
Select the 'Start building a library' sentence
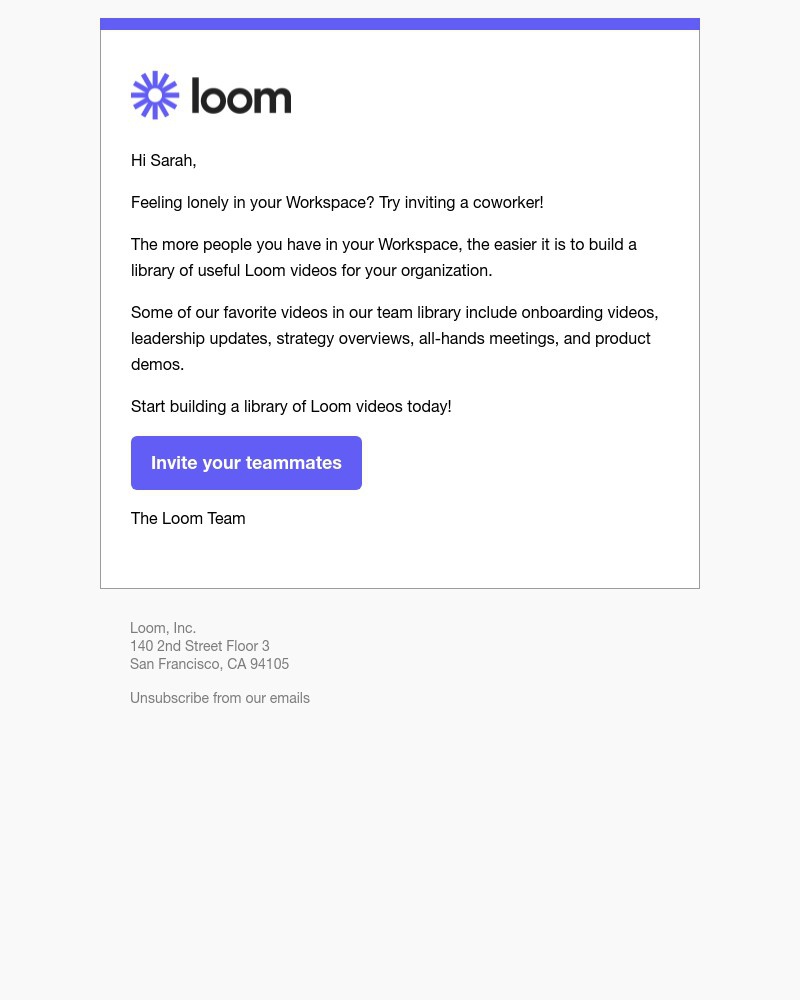tap(291, 406)
